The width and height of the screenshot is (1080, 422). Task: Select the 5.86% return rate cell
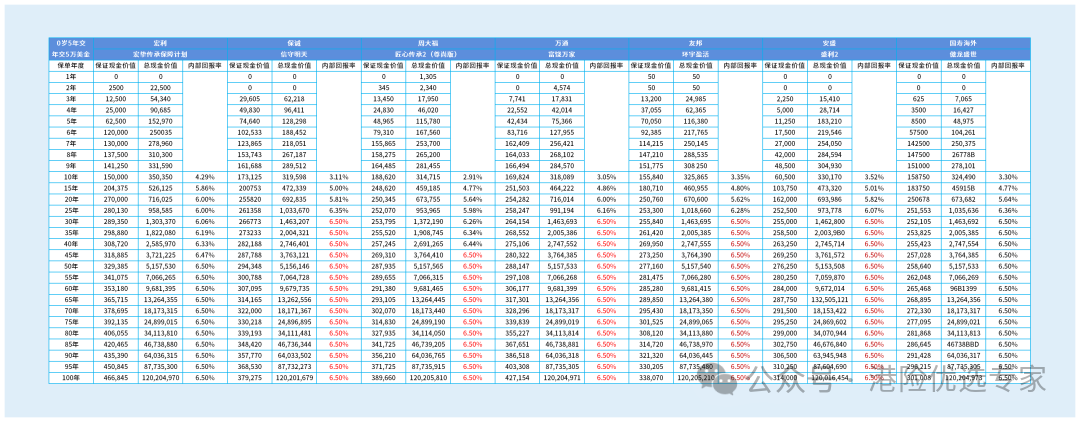click(205, 187)
